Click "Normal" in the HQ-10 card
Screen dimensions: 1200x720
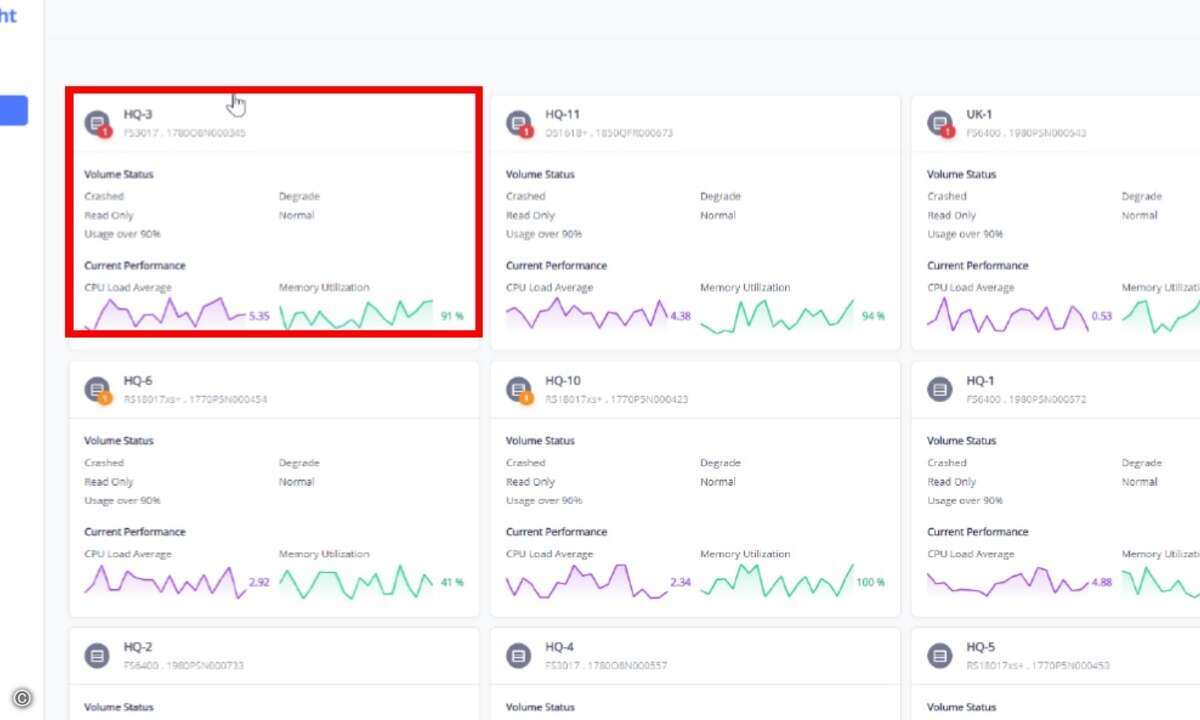pos(717,481)
